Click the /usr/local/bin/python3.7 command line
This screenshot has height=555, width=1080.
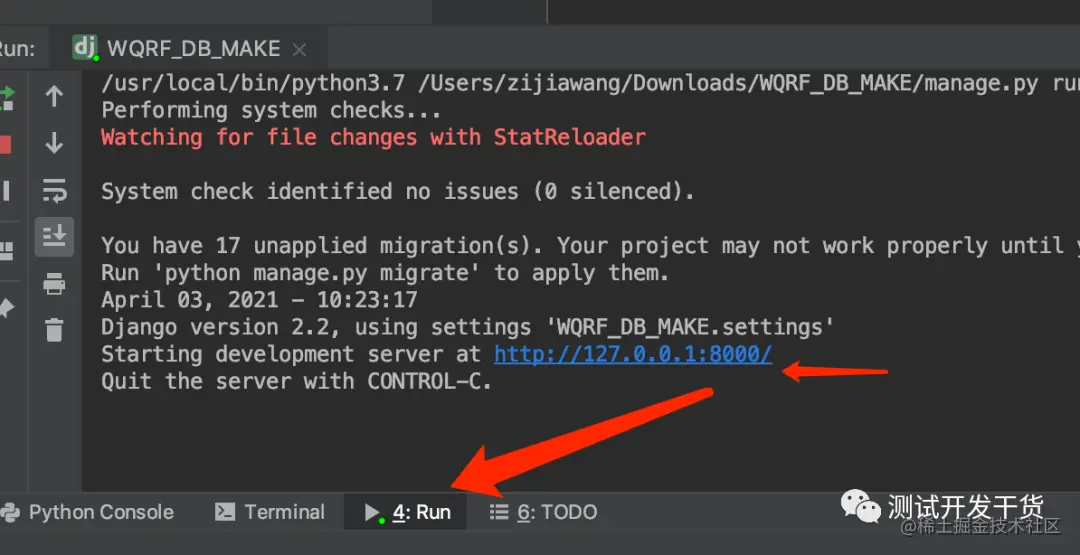click(x=590, y=83)
